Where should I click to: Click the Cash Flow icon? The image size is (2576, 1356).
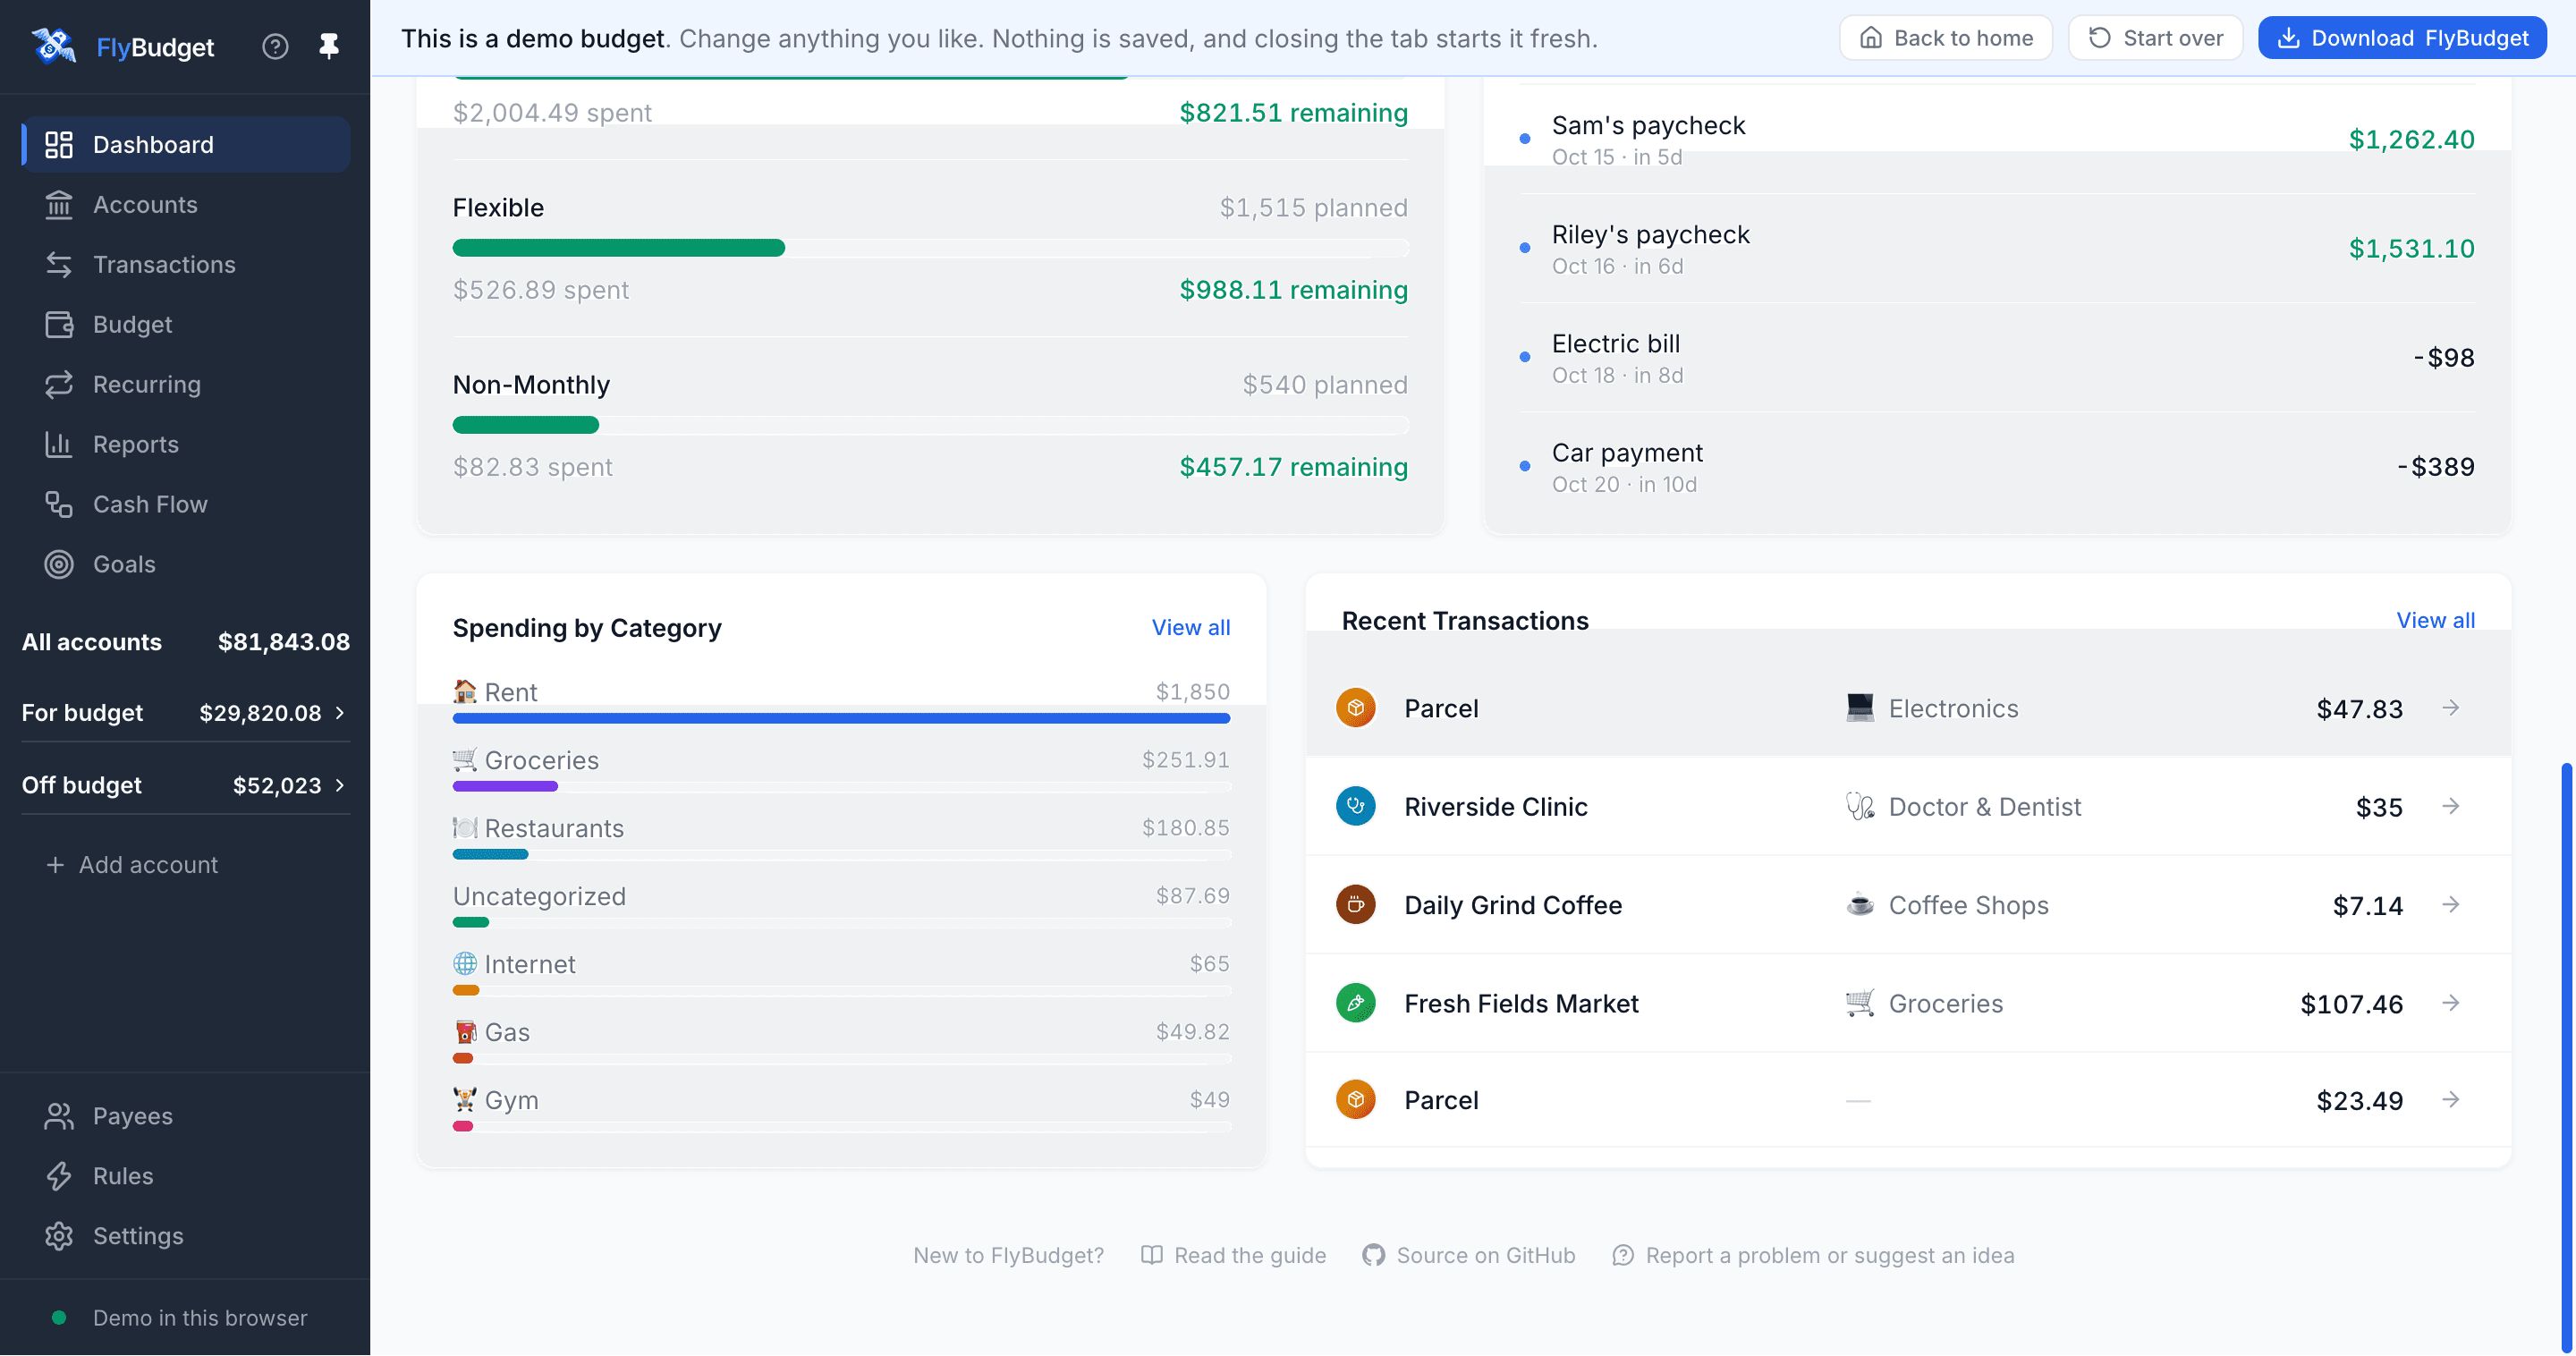[x=59, y=504]
